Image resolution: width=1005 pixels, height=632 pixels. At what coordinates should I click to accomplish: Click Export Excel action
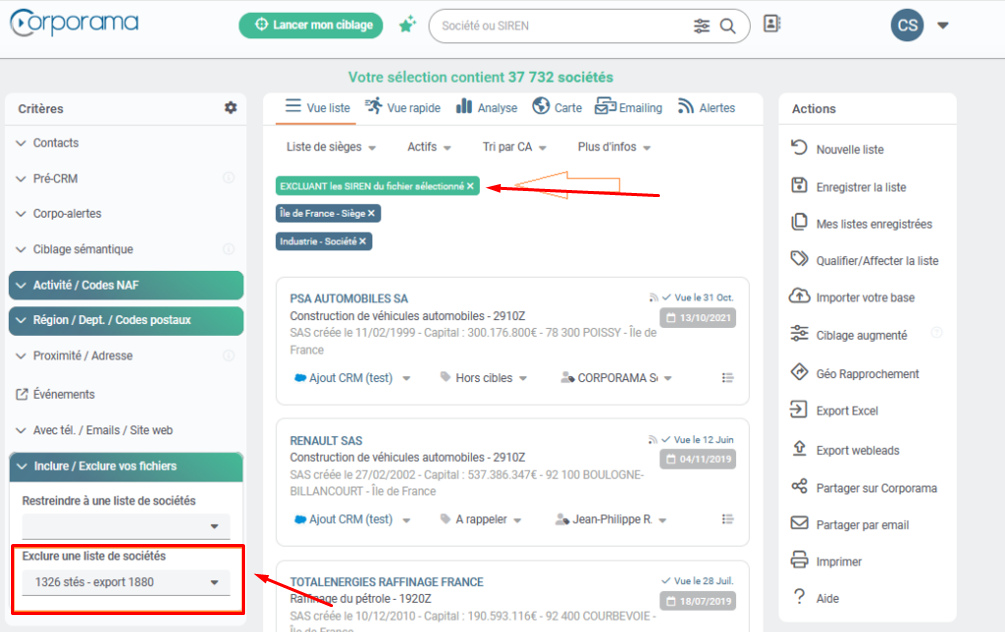846,411
